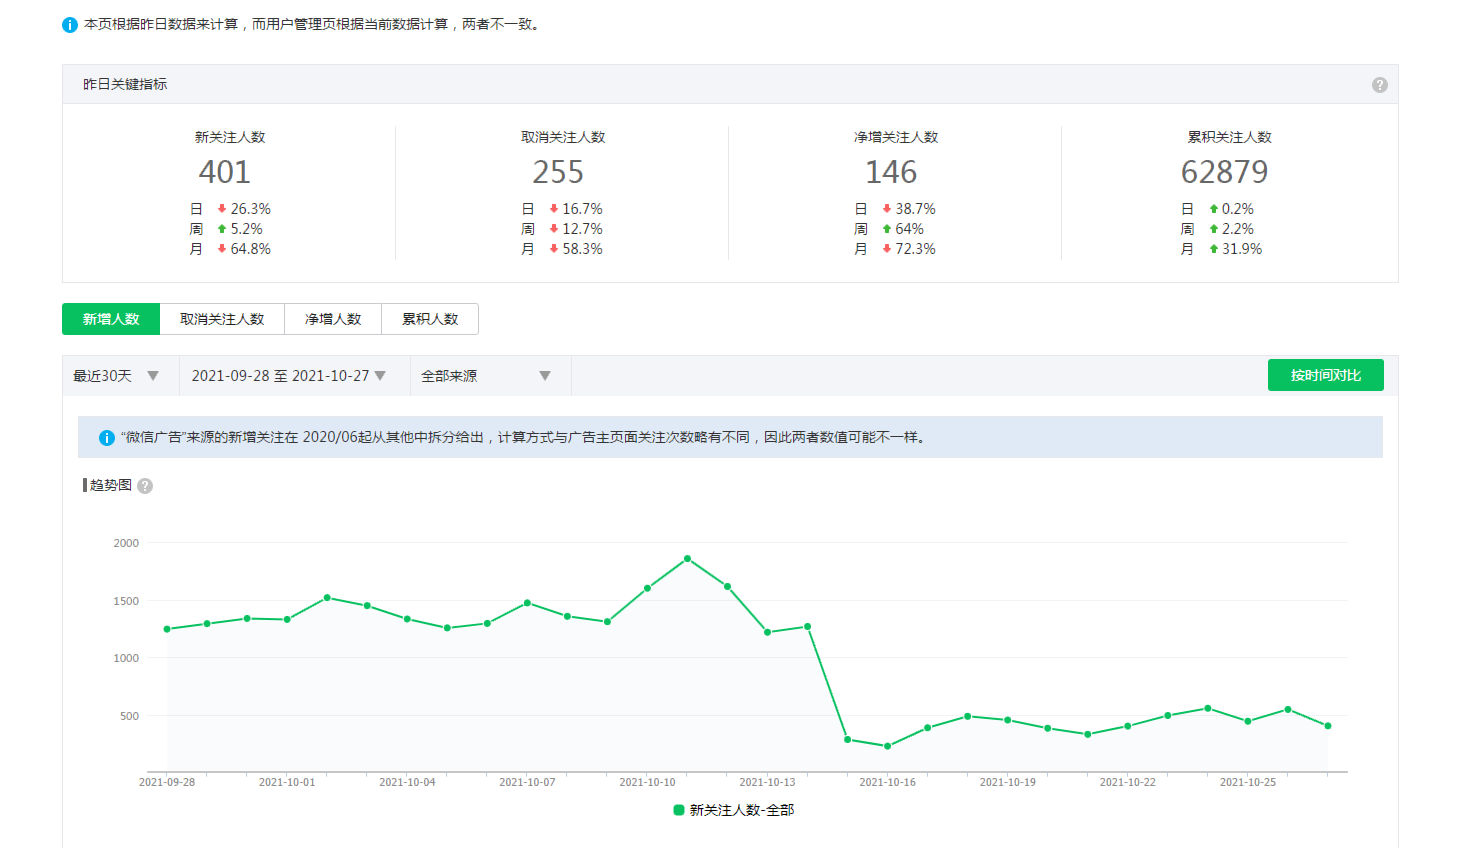Click help icon in 昨日关键指标 header

tap(1379, 85)
